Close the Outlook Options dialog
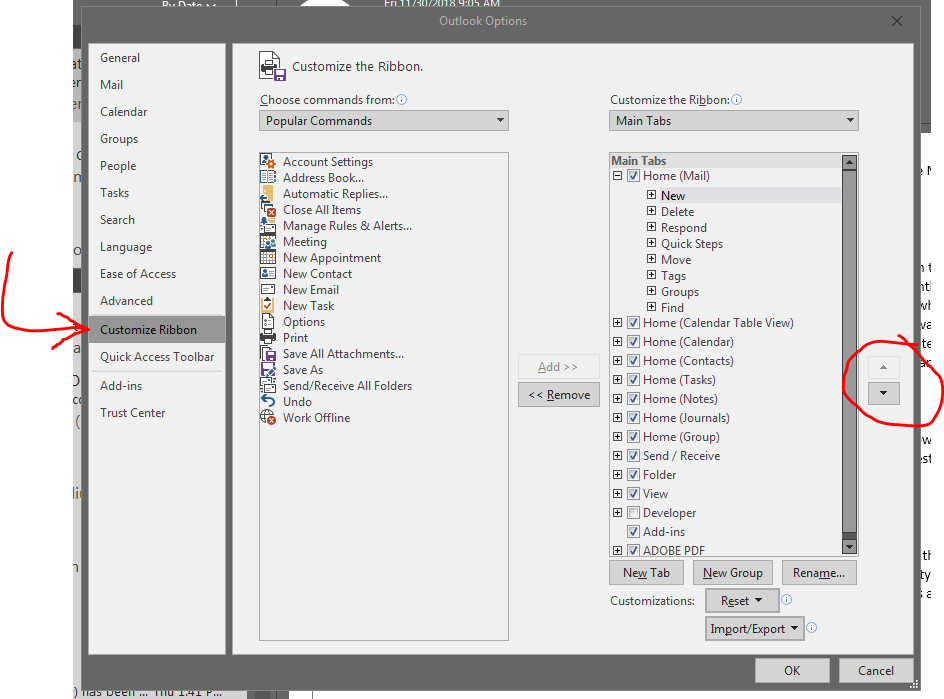The image size is (944, 699). pyautogui.click(x=897, y=21)
